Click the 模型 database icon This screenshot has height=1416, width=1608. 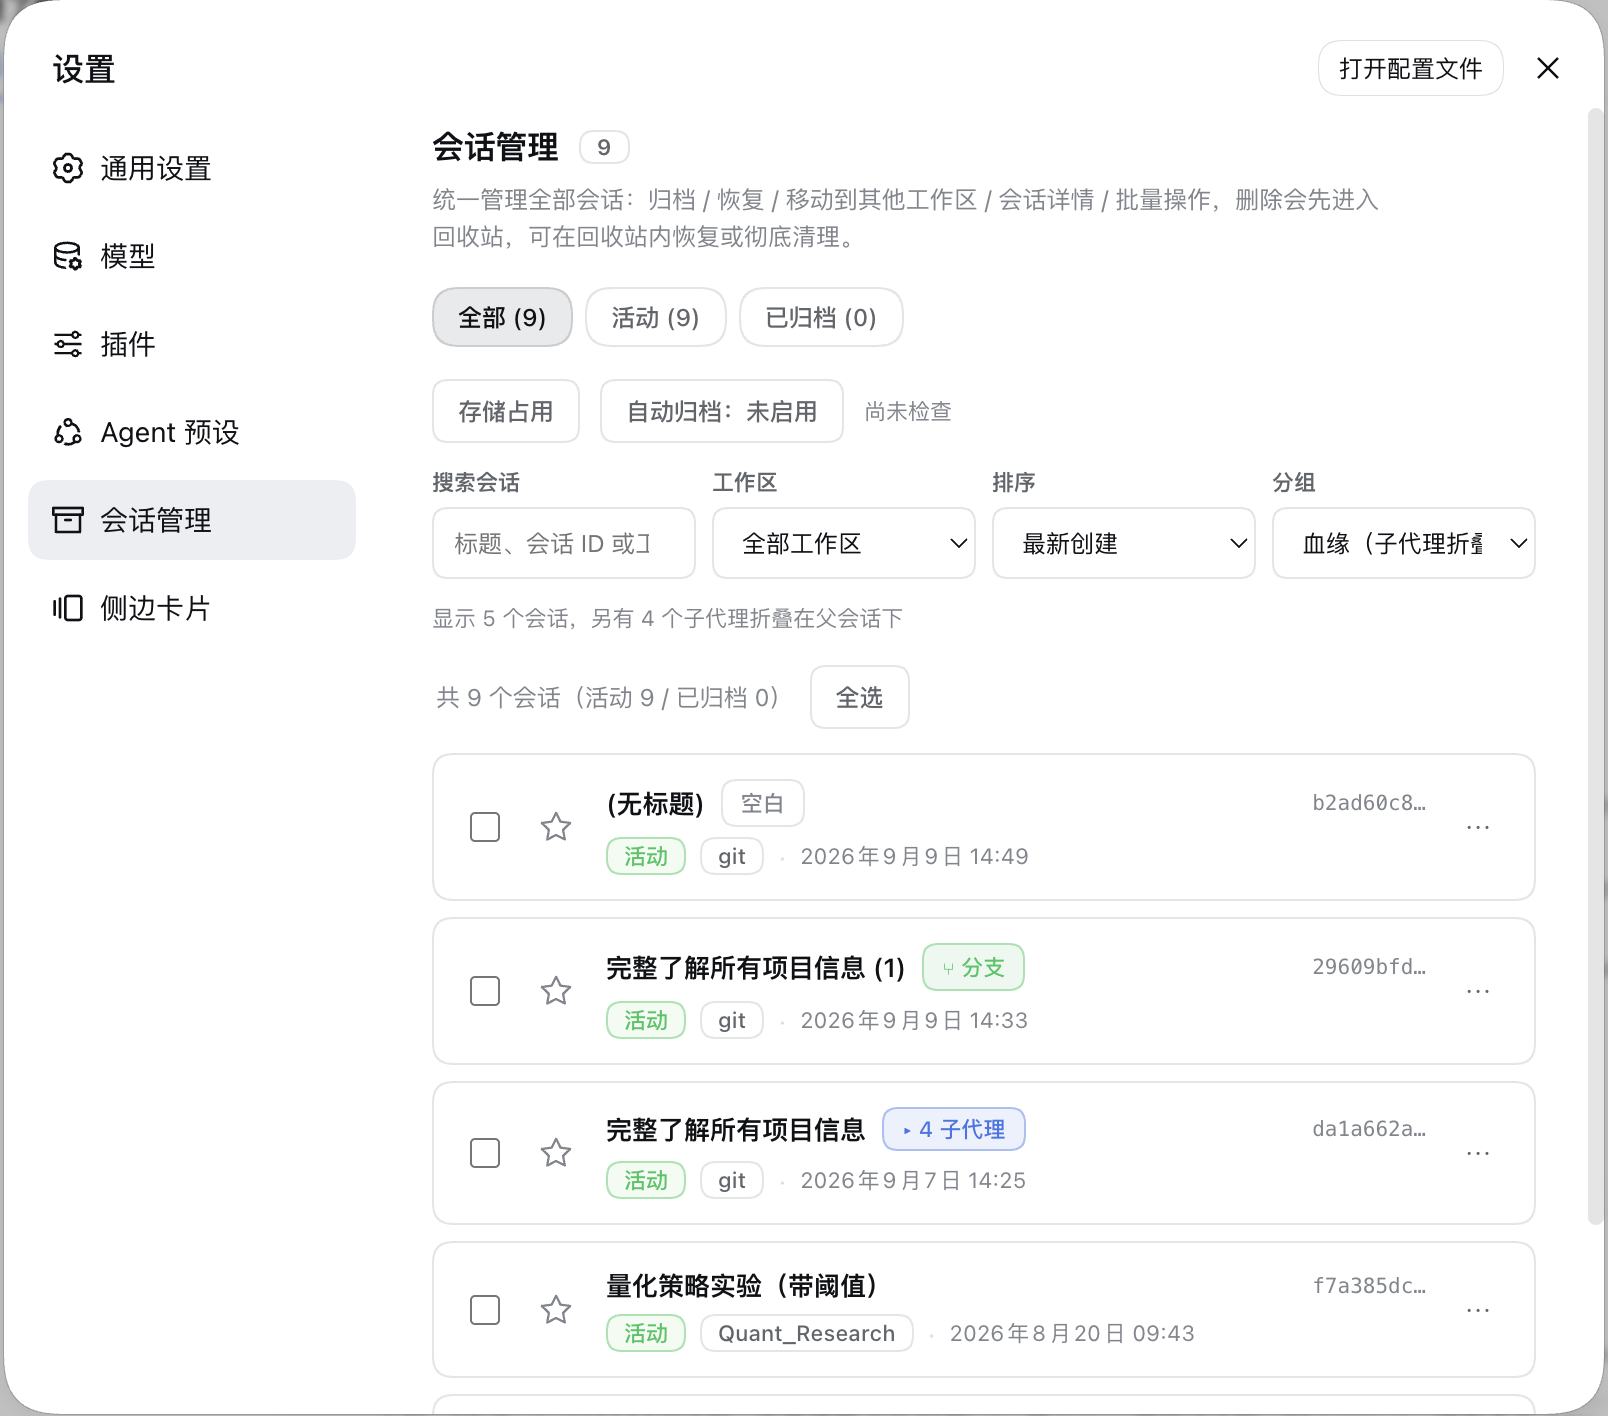coord(68,256)
